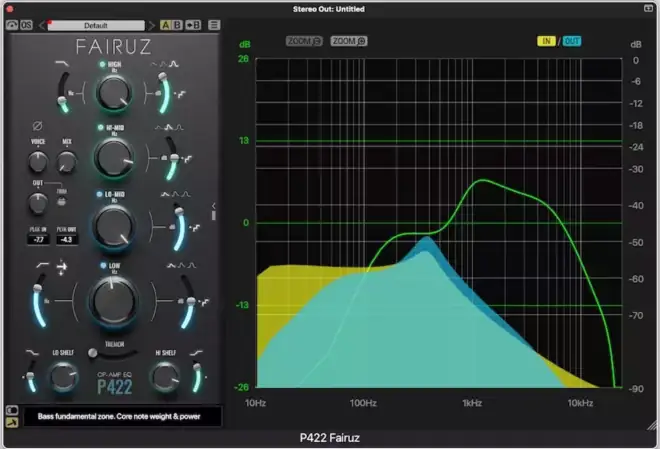The width and height of the screenshot is (660, 449).
Task: Go to the next preset with the right arrow
Action: coord(151,25)
